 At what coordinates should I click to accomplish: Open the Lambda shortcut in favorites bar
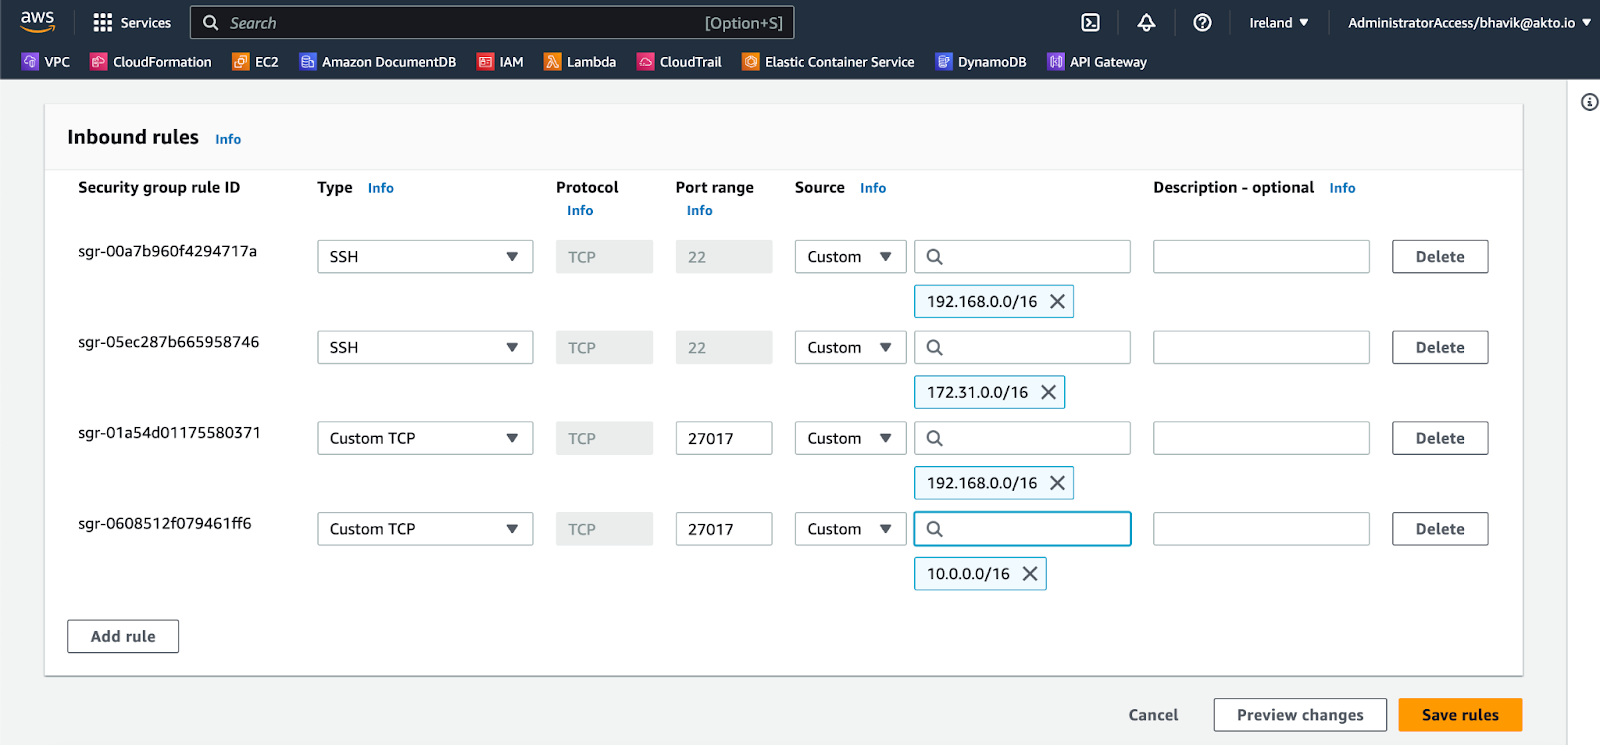click(580, 62)
